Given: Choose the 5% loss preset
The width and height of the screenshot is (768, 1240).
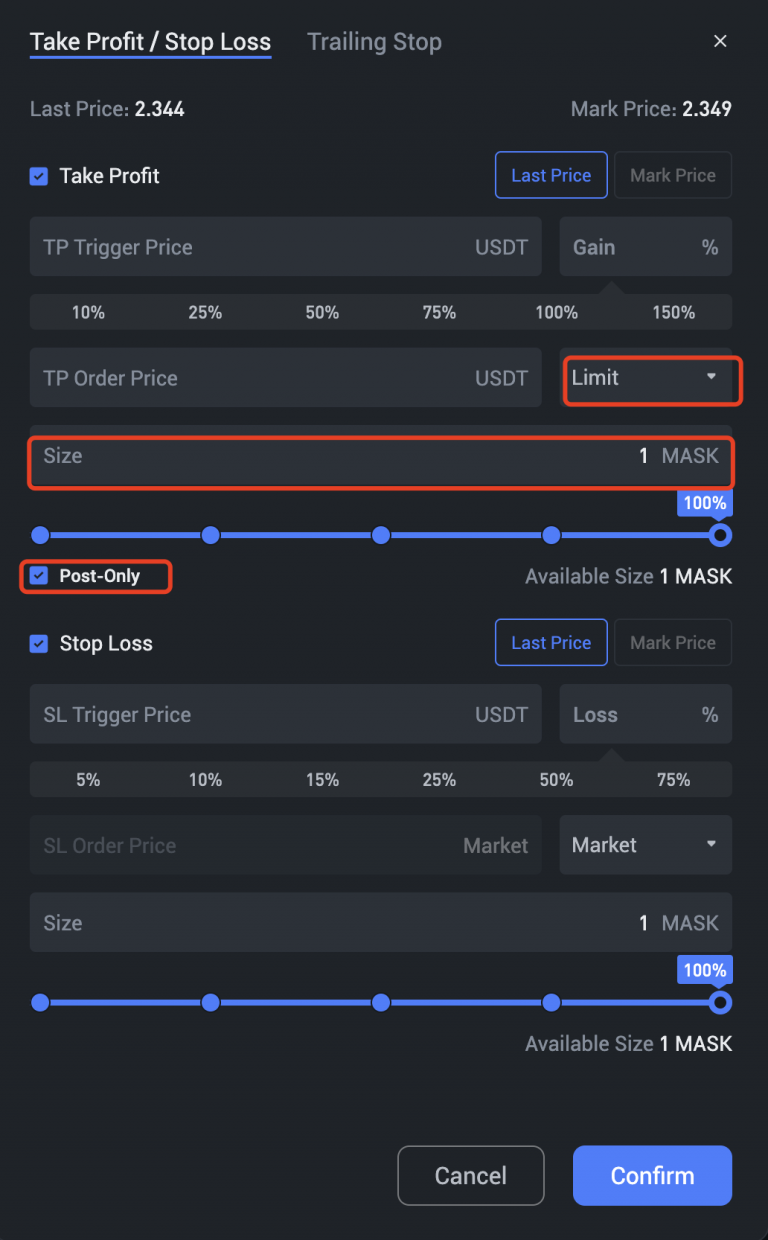Looking at the screenshot, I should click(x=88, y=779).
